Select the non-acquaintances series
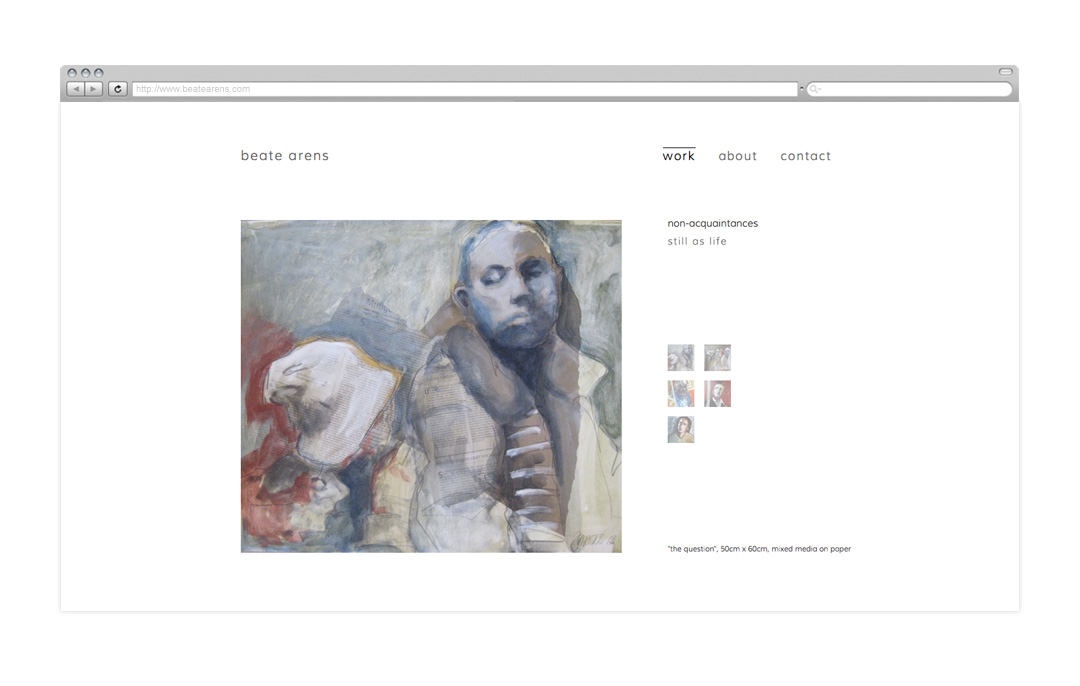The height and width of the screenshot is (686, 1080). click(712, 223)
